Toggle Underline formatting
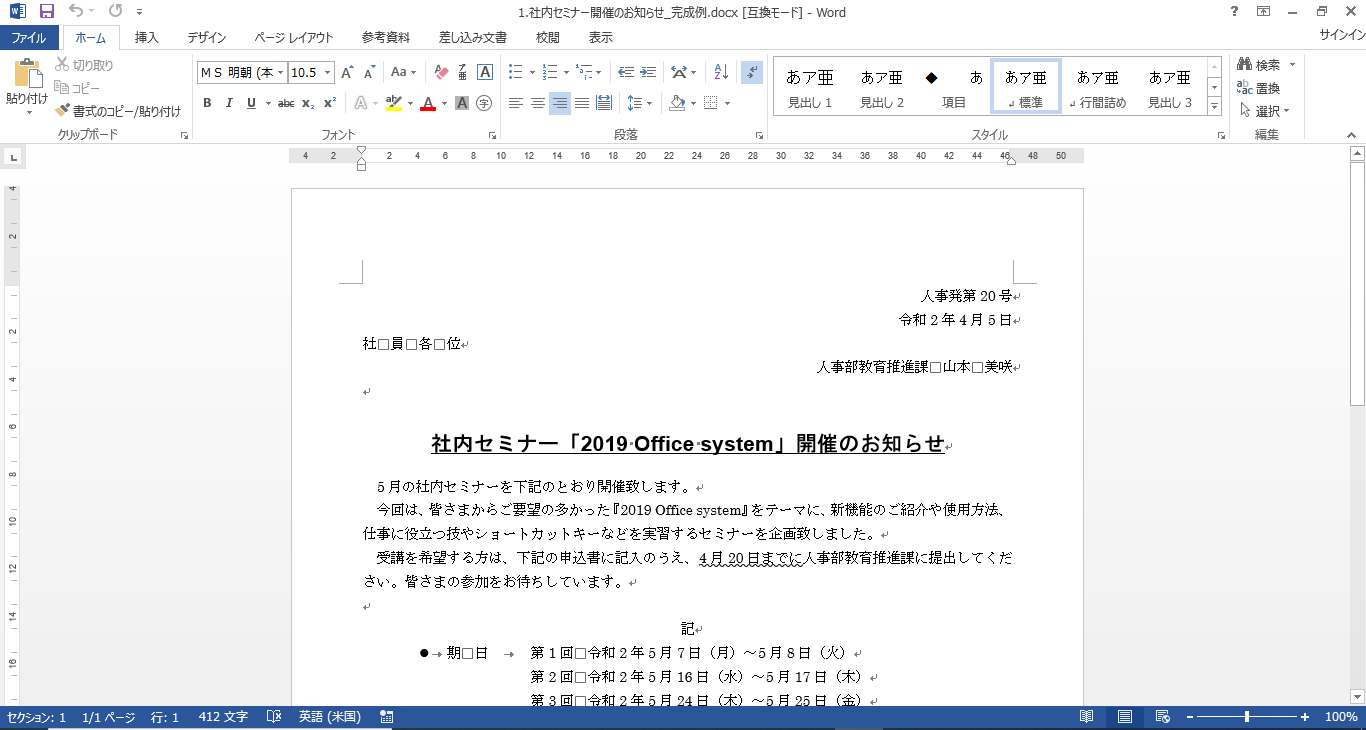Image resolution: width=1366 pixels, height=730 pixels. point(251,103)
